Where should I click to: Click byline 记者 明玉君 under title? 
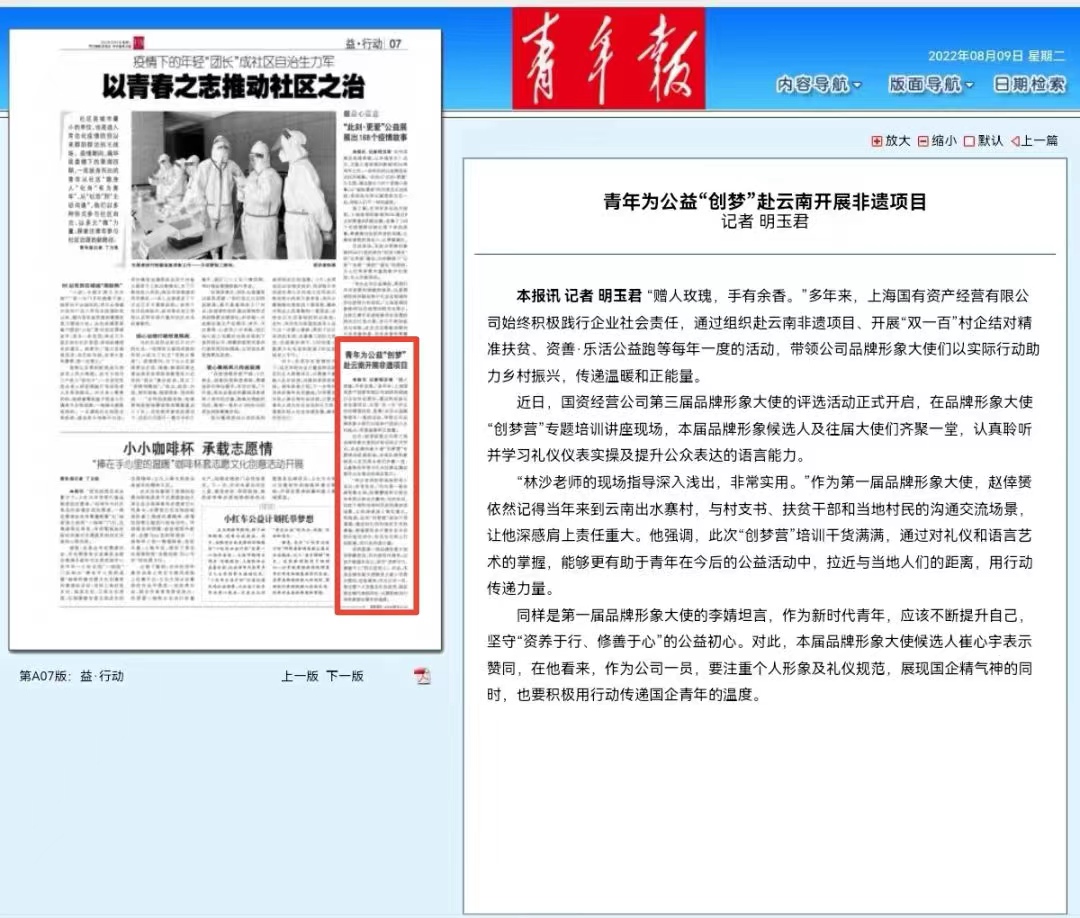(x=765, y=222)
